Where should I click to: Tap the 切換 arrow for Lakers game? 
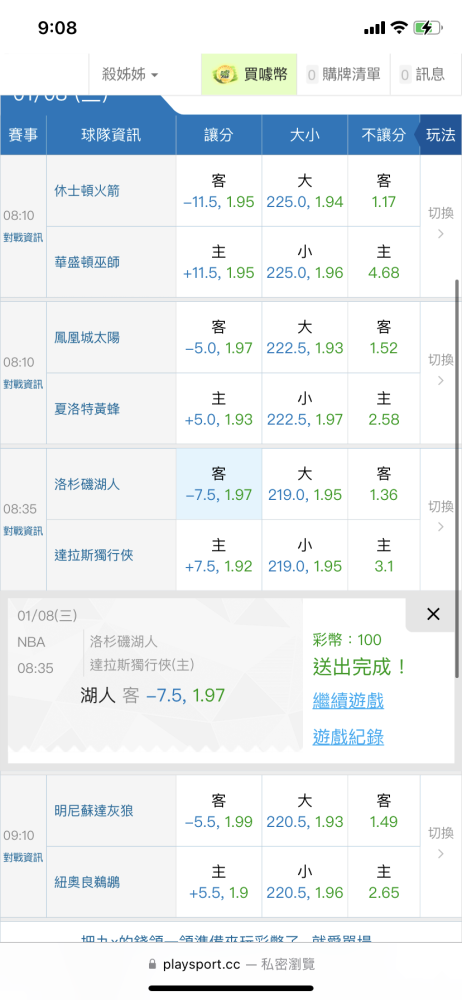tap(441, 516)
